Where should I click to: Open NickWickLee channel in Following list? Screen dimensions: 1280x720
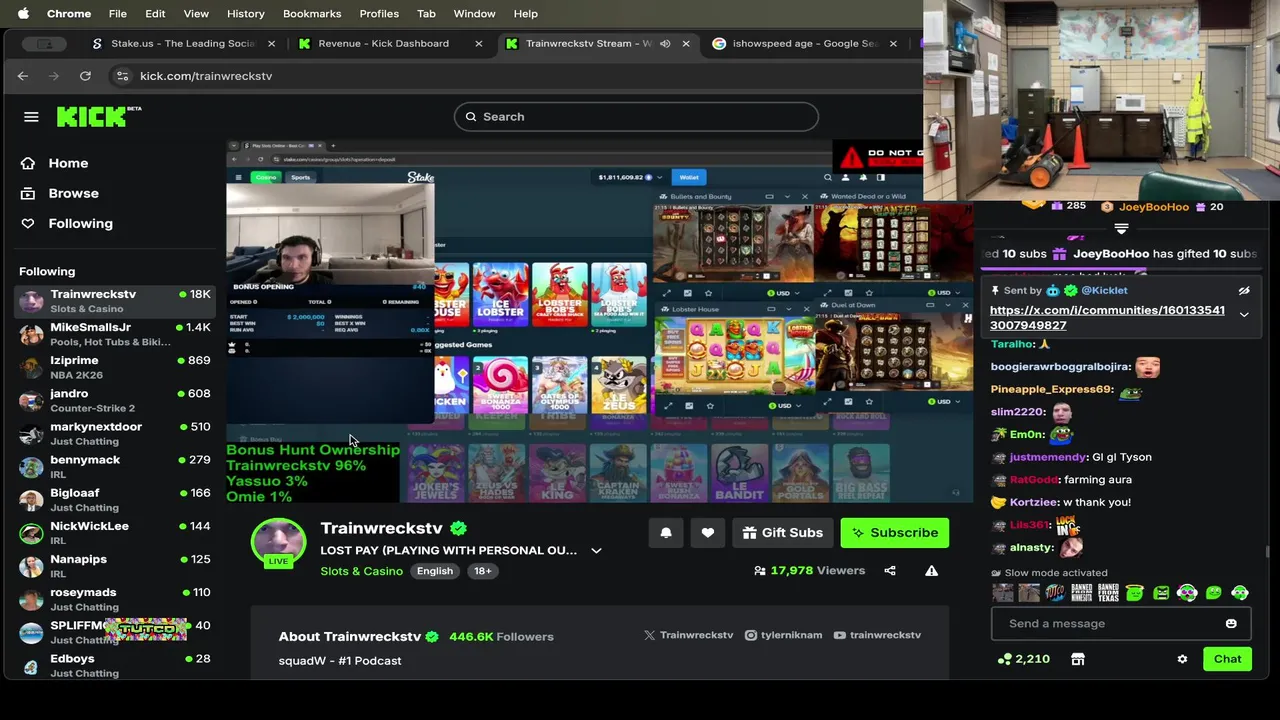[115, 532]
